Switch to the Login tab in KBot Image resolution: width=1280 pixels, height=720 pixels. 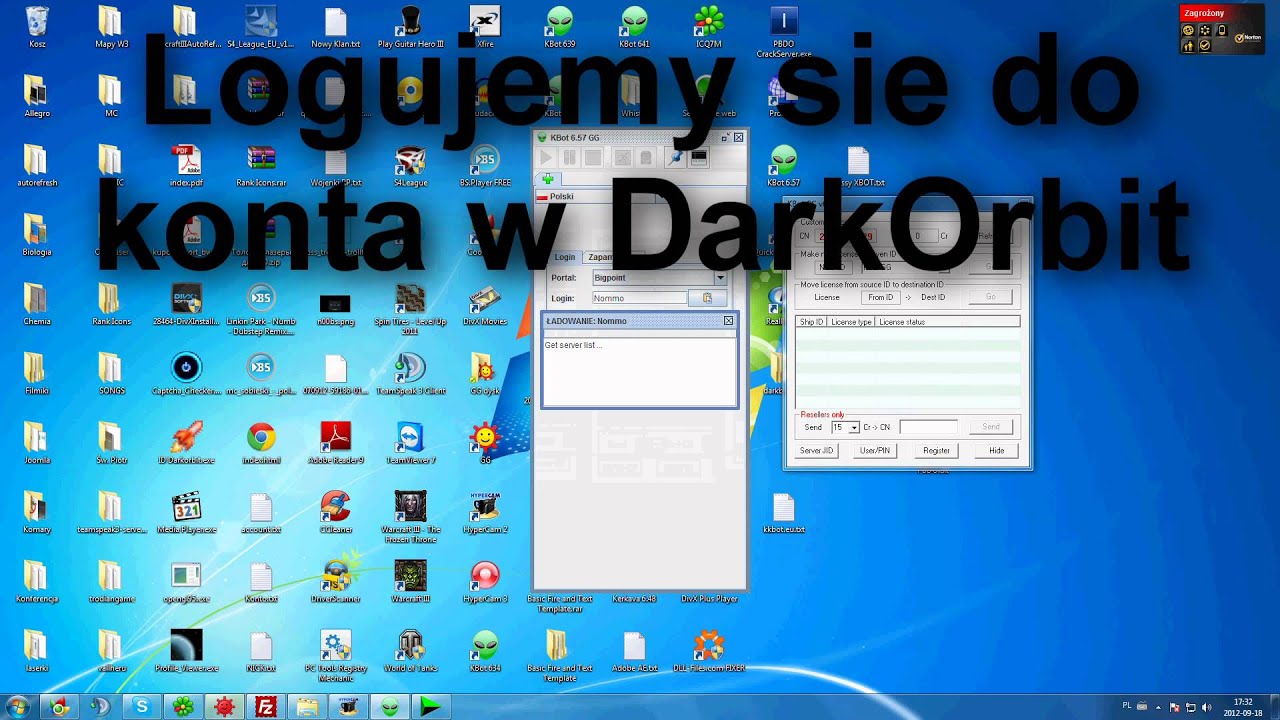click(x=565, y=257)
